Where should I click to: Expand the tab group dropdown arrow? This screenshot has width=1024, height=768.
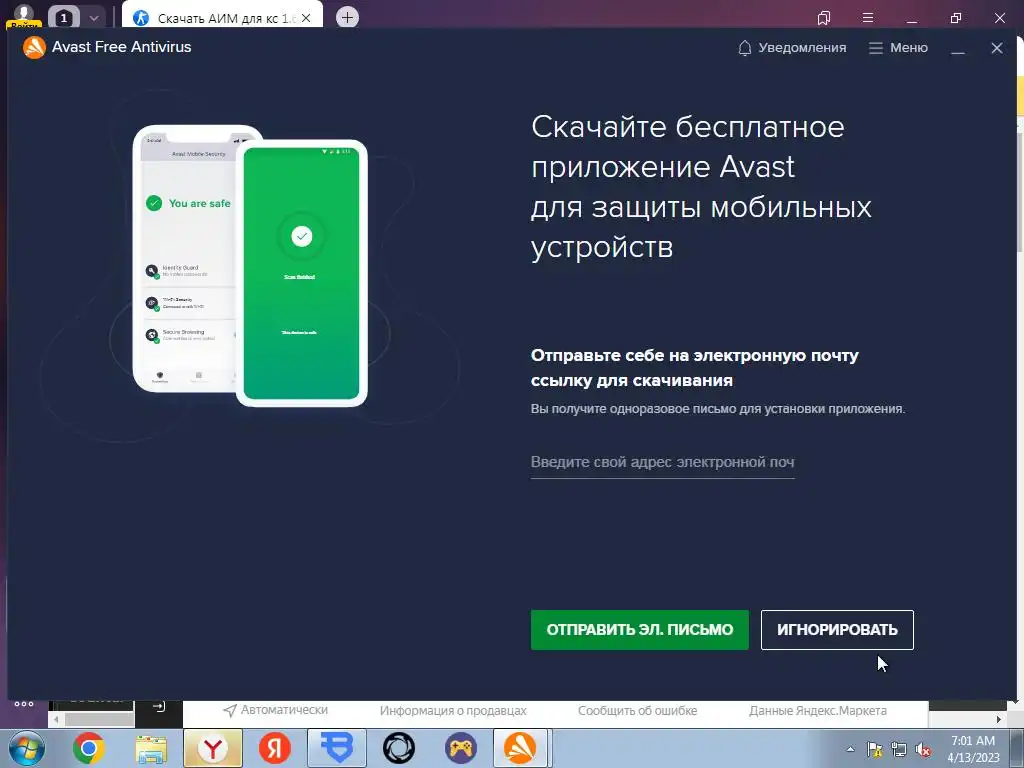93,18
